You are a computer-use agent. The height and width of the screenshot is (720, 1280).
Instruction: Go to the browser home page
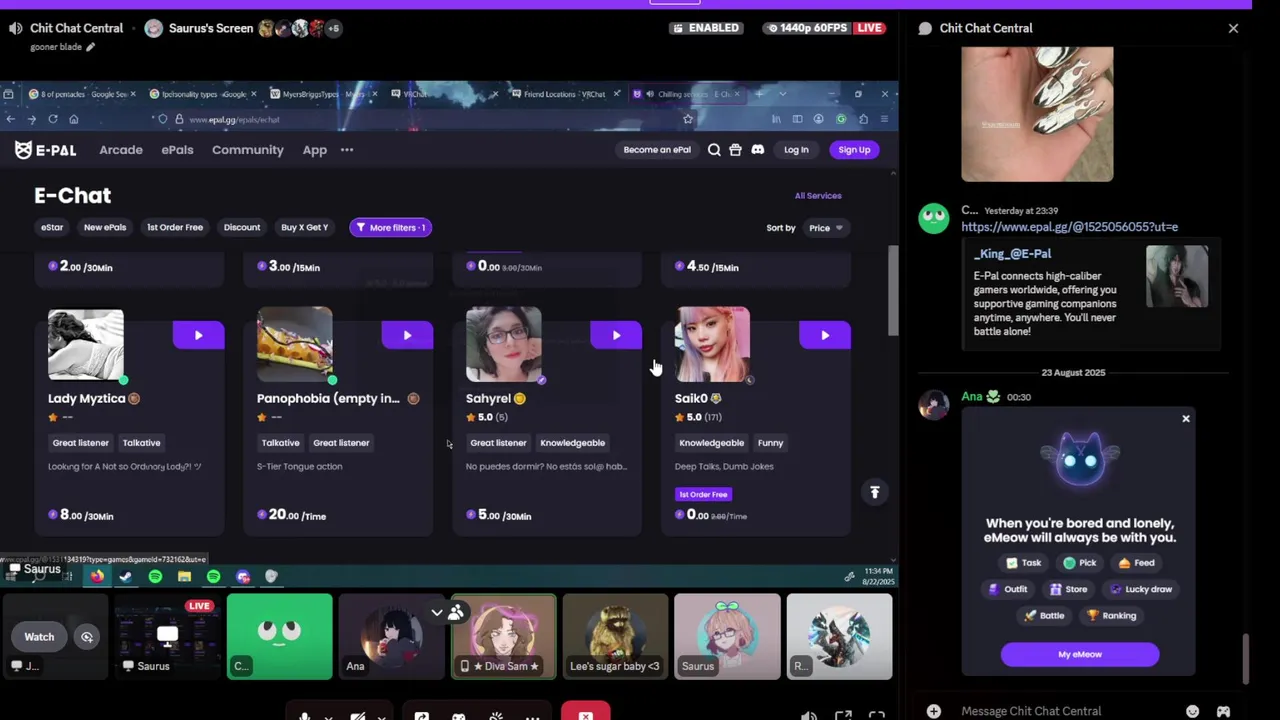74,119
